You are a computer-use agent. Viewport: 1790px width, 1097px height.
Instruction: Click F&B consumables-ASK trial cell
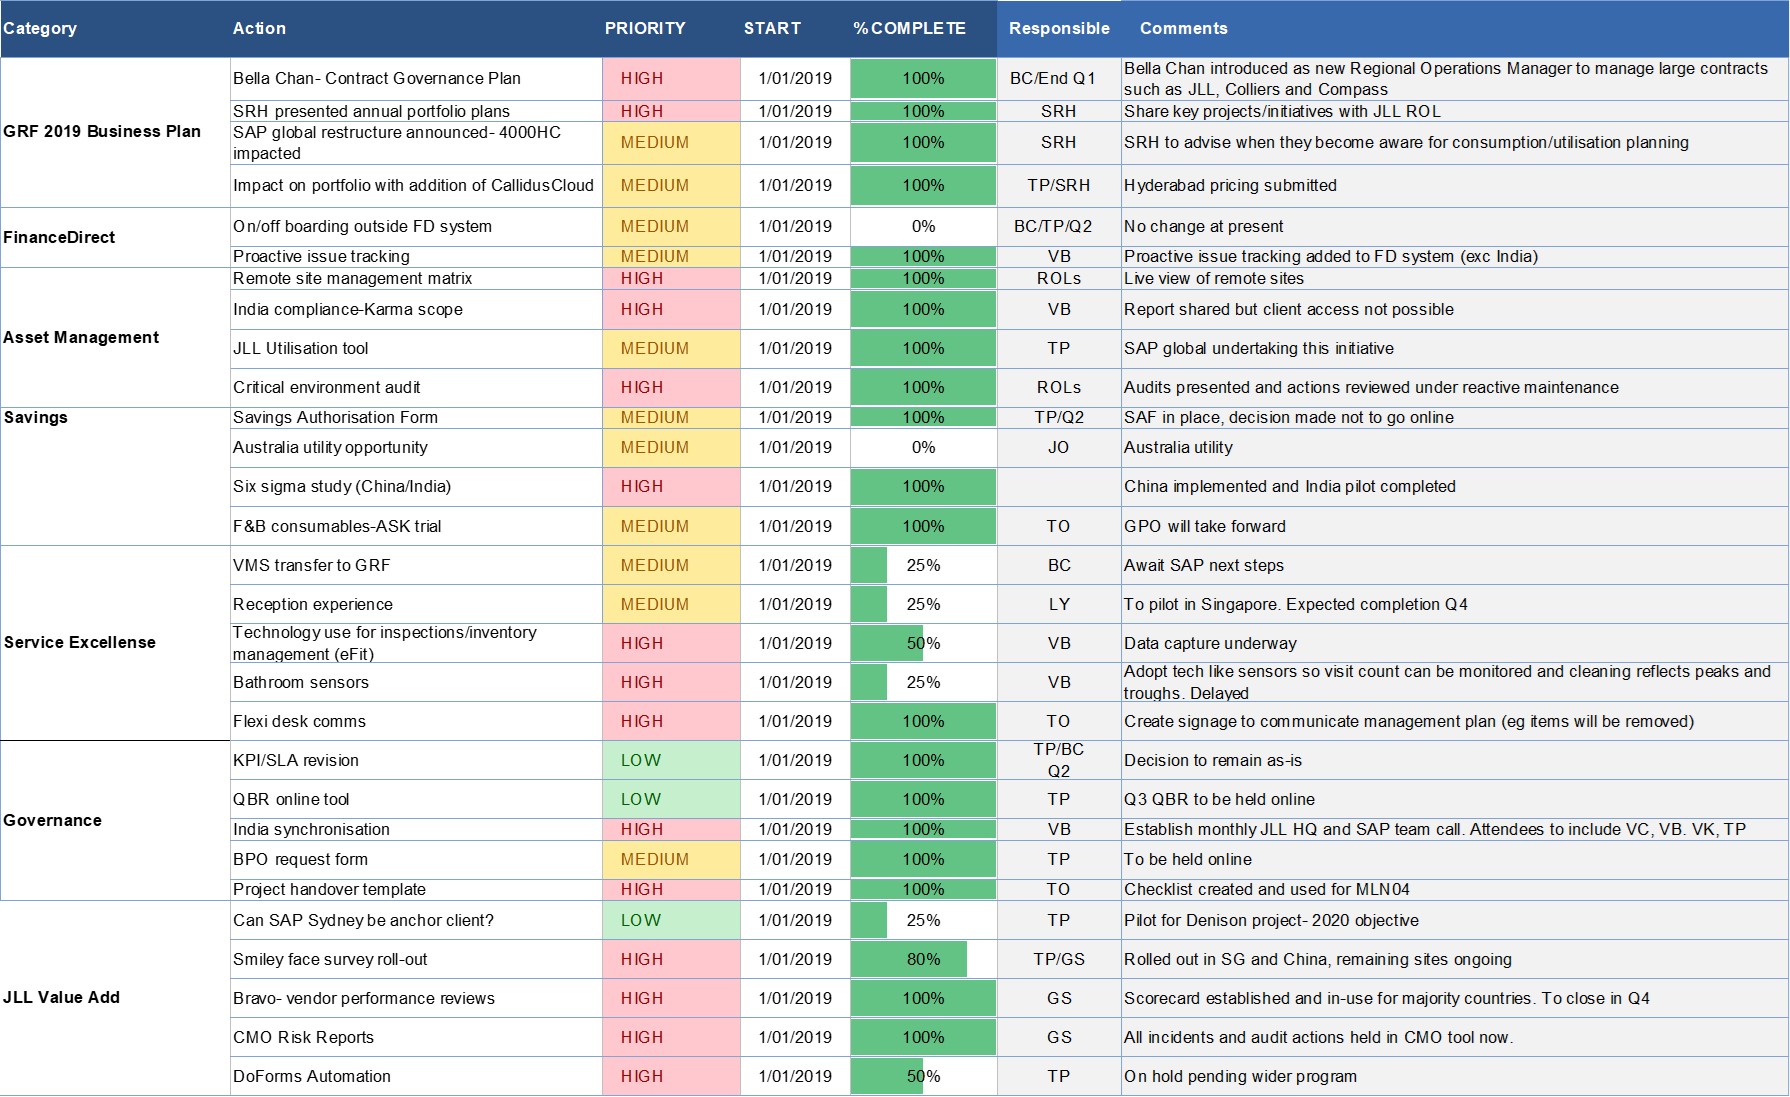point(416,526)
